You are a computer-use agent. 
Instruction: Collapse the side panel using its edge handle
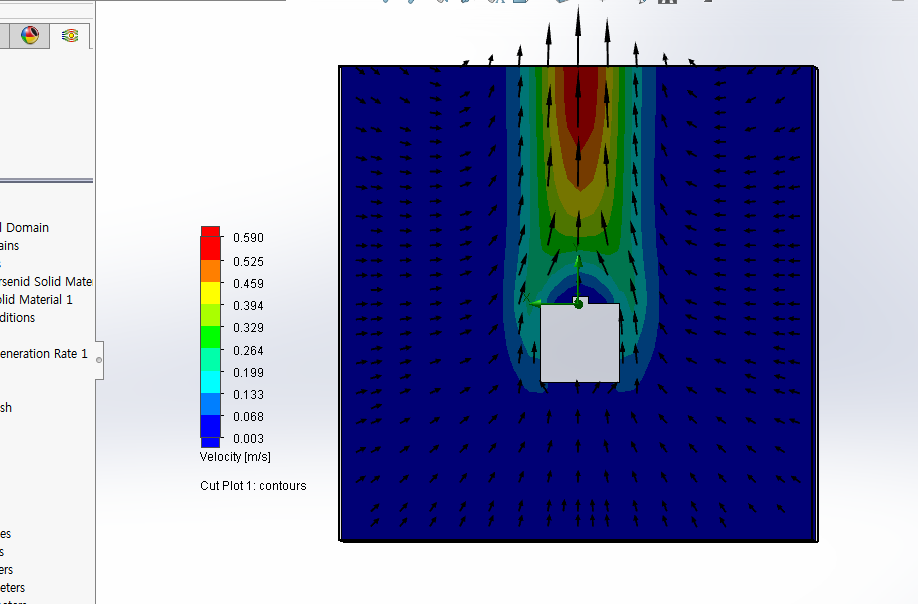(x=99, y=360)
